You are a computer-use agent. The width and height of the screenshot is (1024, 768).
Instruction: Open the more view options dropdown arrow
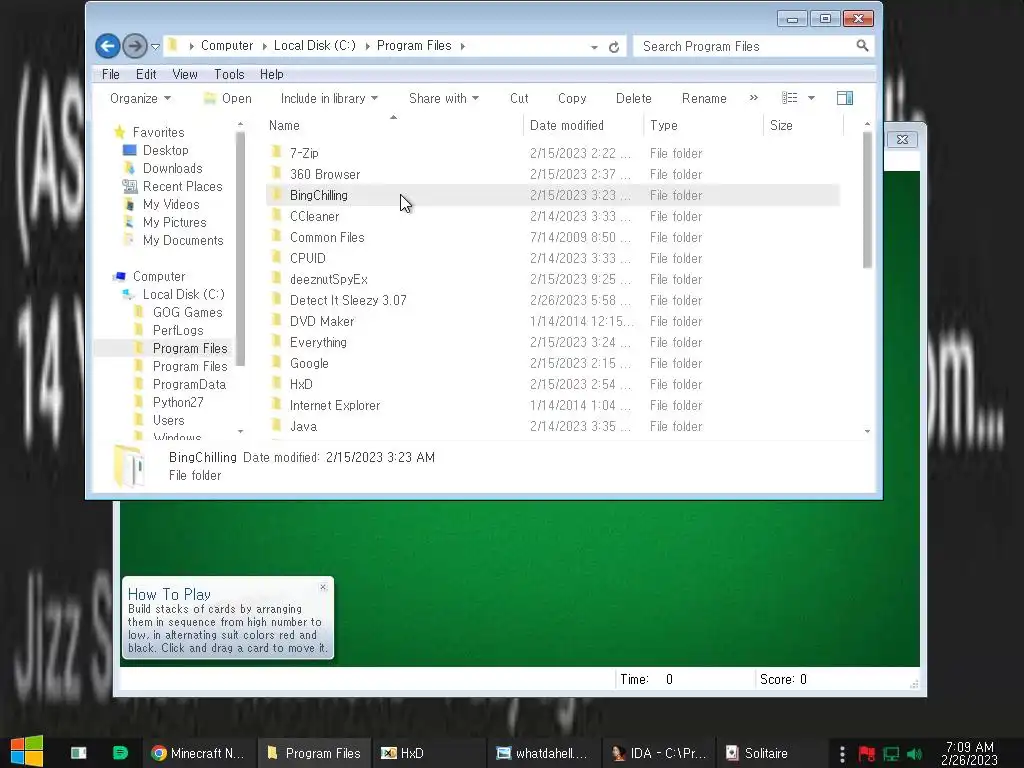(x=811, y=99)
